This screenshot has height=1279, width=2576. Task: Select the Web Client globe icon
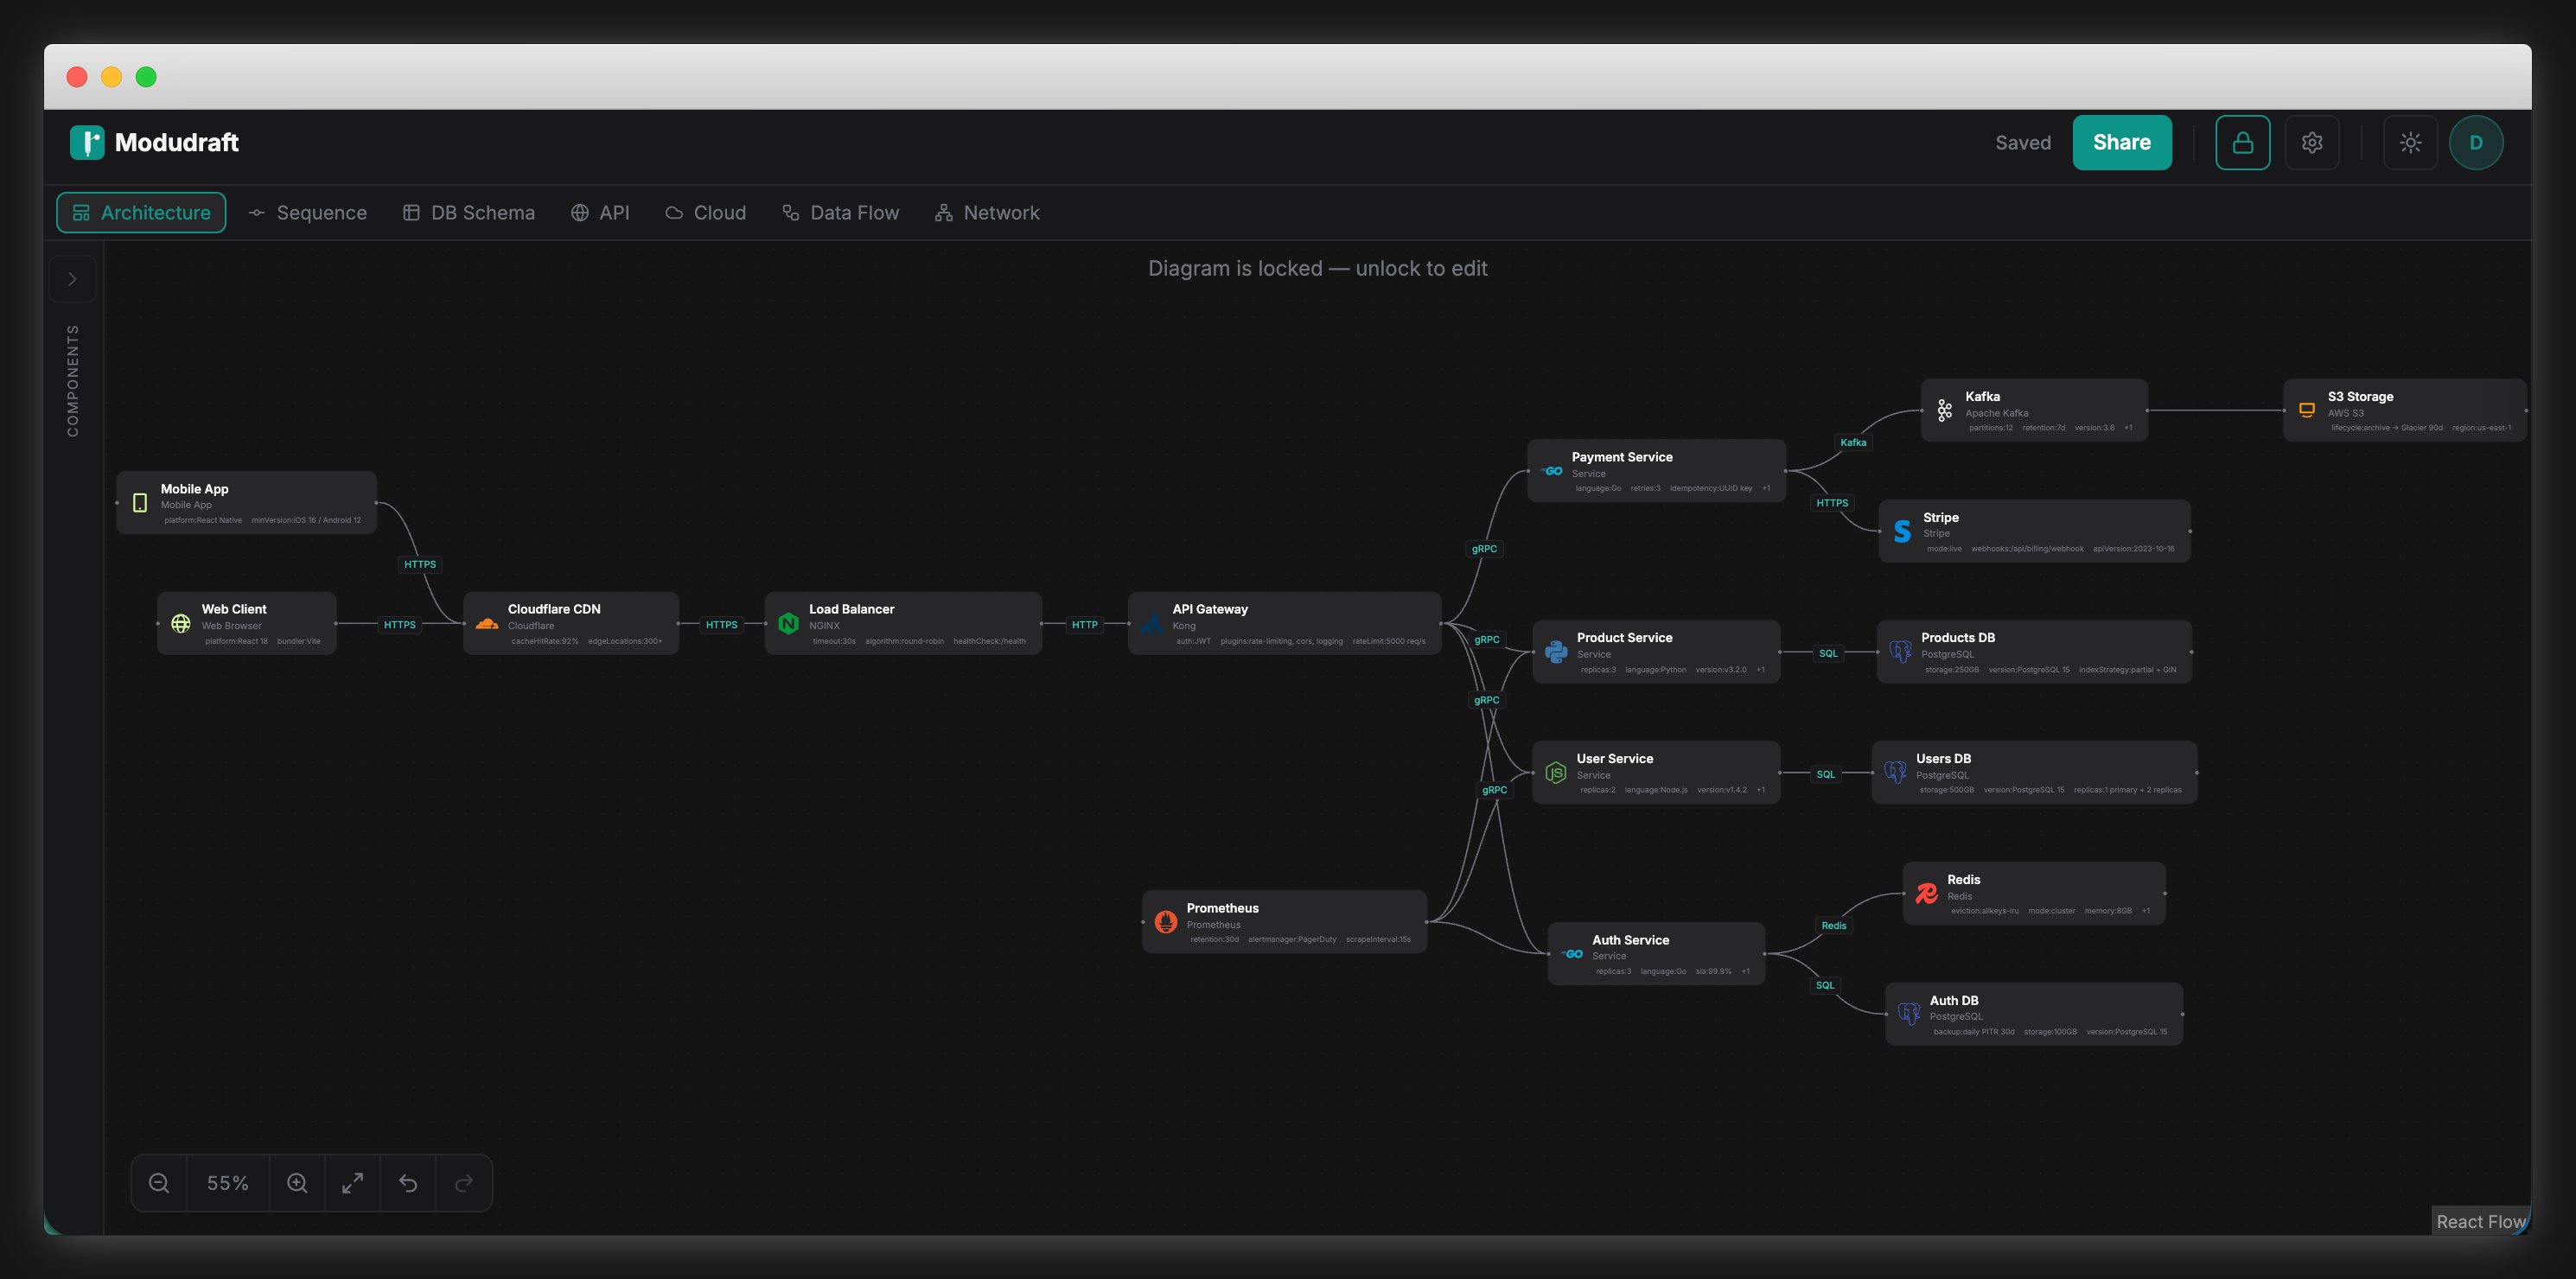point(181,623)
